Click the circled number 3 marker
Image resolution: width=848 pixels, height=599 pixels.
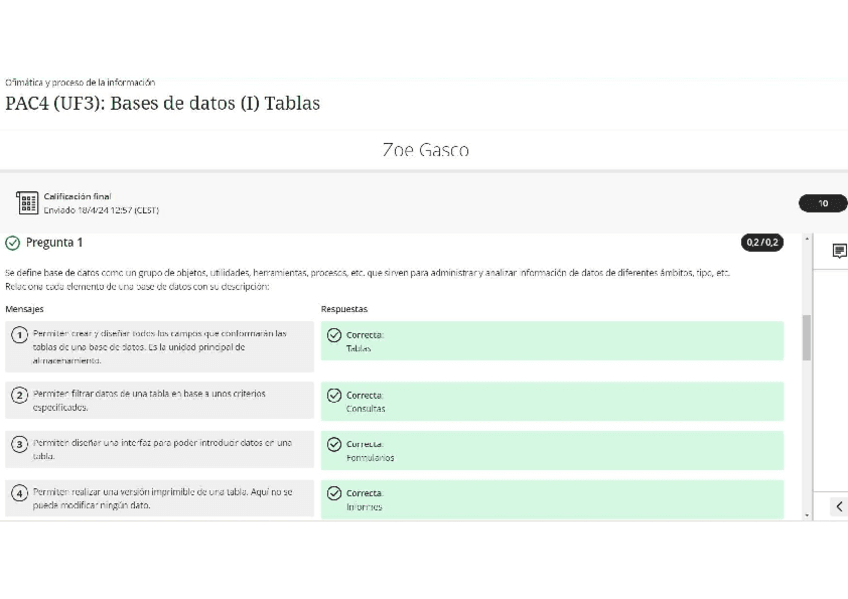tap(19, 444)
